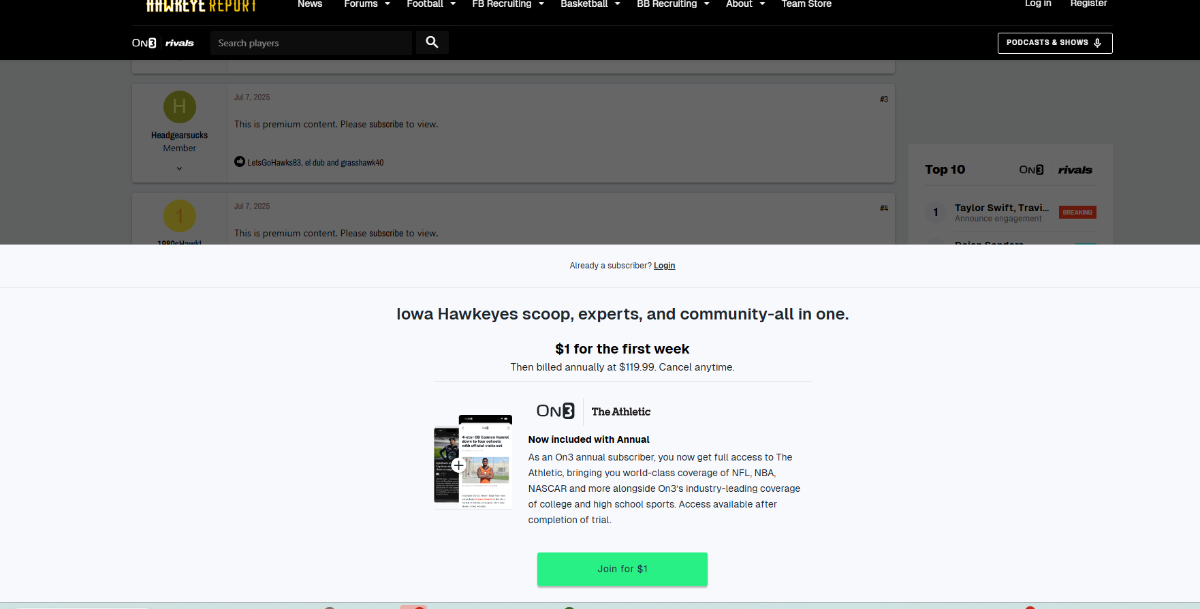
Task: Click Rivals logo in Top 10 widget
Action: 1075,170
